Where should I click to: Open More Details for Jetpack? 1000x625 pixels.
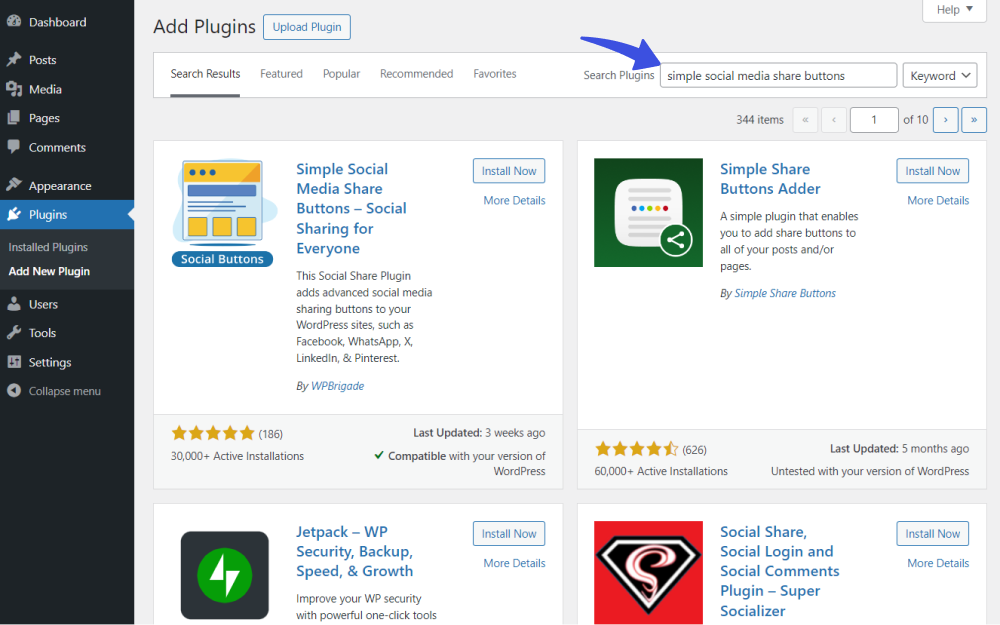coord(514,563)
